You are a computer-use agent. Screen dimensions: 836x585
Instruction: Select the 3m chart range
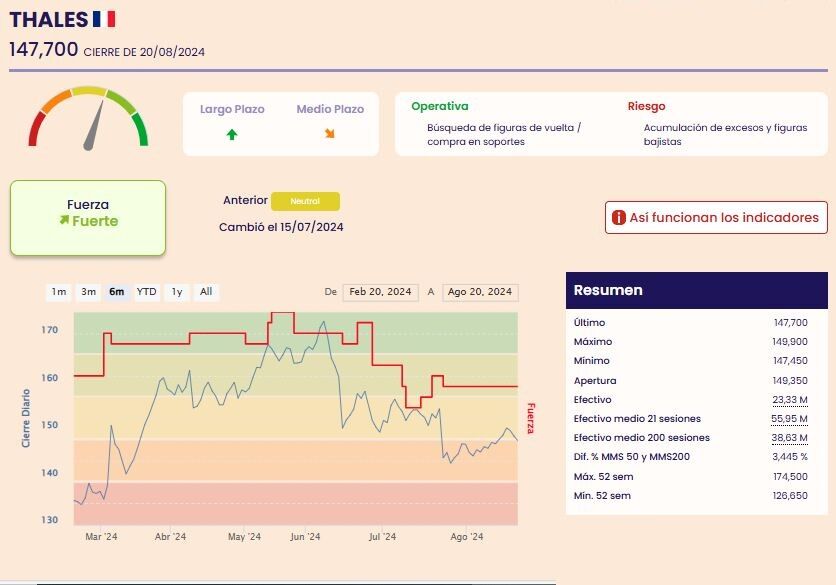89,292
